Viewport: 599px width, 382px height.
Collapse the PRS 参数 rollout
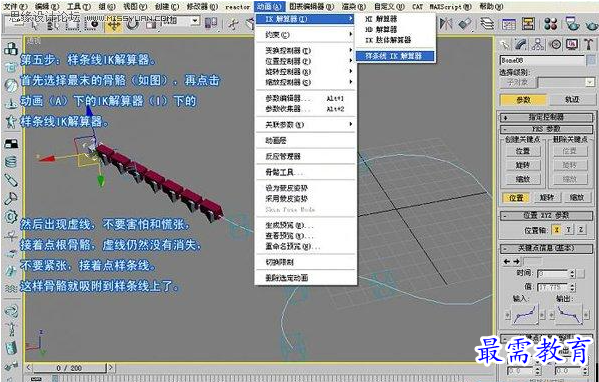pyautogui.click(x=546, y=129)
